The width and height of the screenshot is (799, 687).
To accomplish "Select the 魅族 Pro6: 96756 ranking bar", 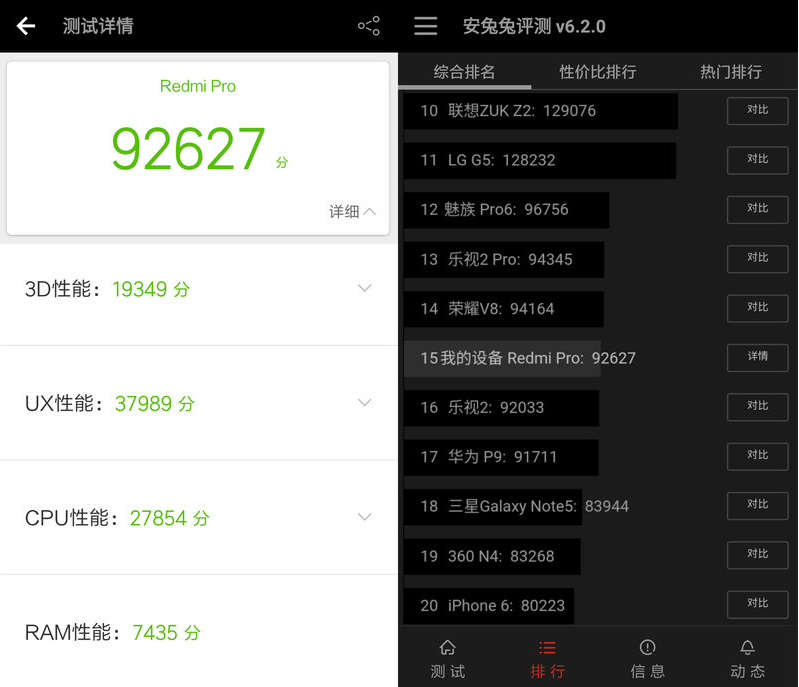I will tap(506, 209).
